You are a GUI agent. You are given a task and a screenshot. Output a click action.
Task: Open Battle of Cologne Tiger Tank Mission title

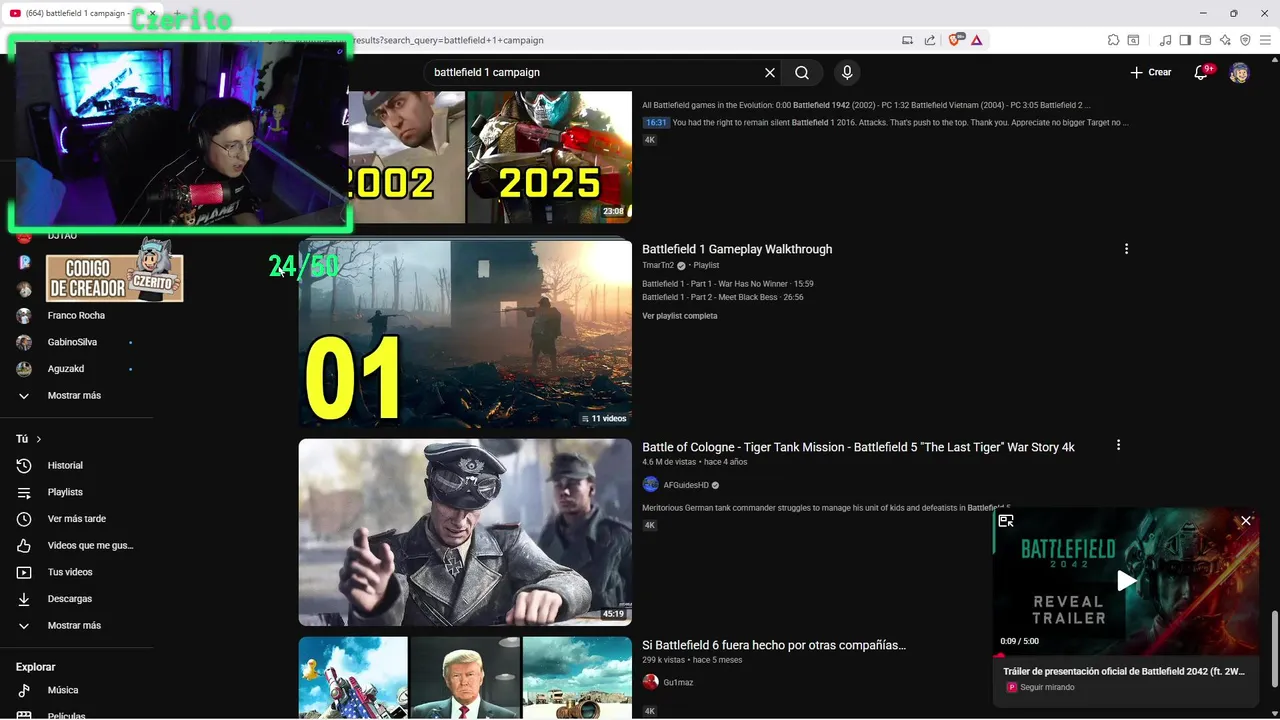[858, 447]
